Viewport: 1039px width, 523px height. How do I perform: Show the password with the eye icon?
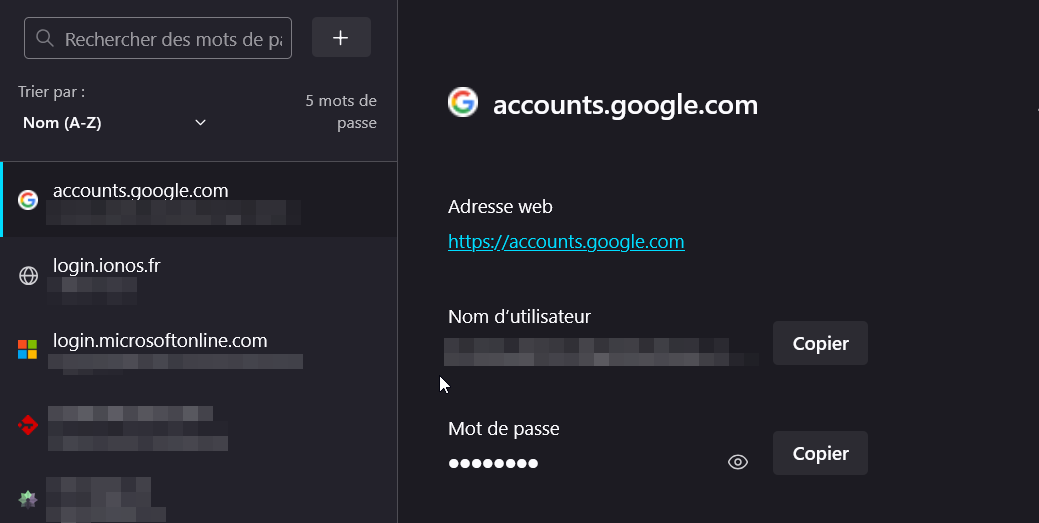click(738, 462)
